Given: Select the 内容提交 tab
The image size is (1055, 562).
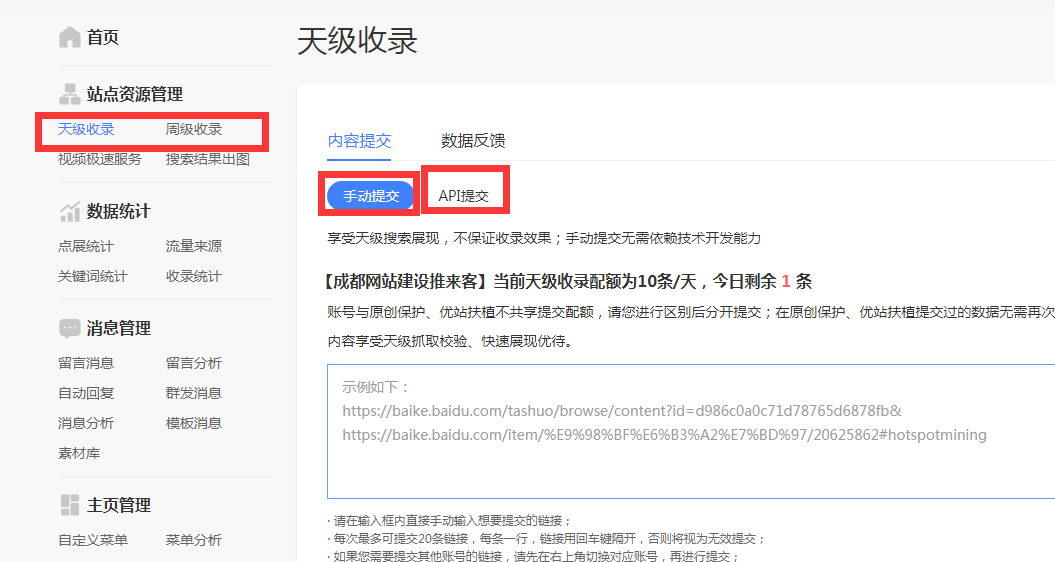Looking at the screenshot, I should coord(359,140).
